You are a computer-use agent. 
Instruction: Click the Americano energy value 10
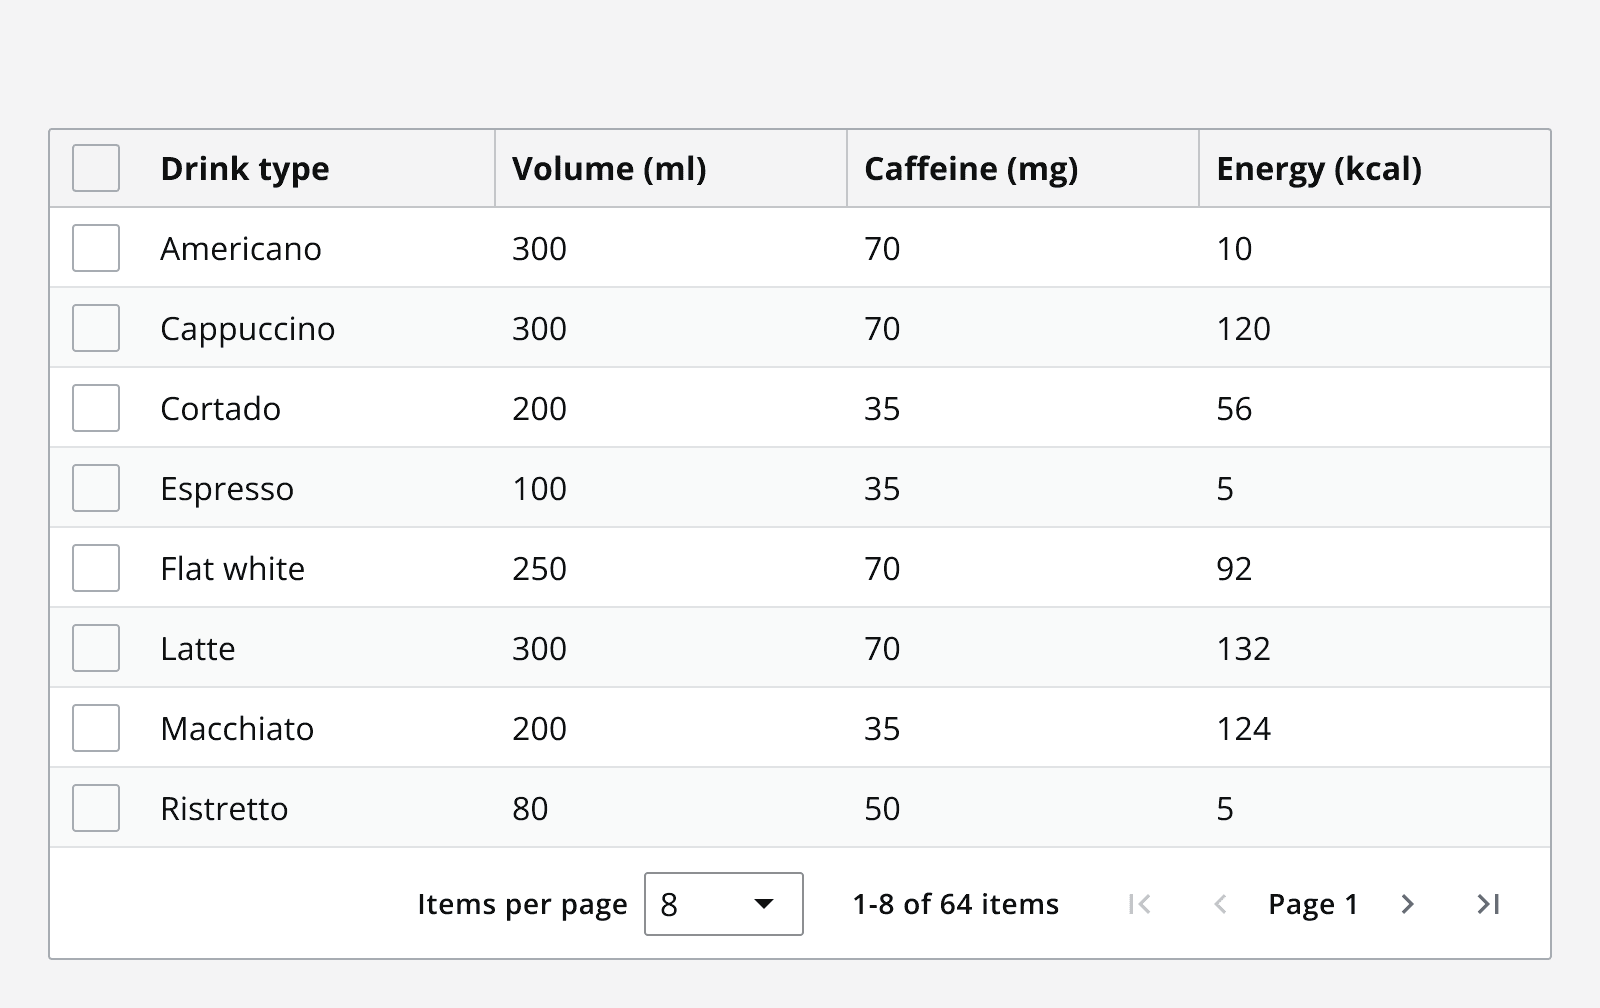point(1234,248)
